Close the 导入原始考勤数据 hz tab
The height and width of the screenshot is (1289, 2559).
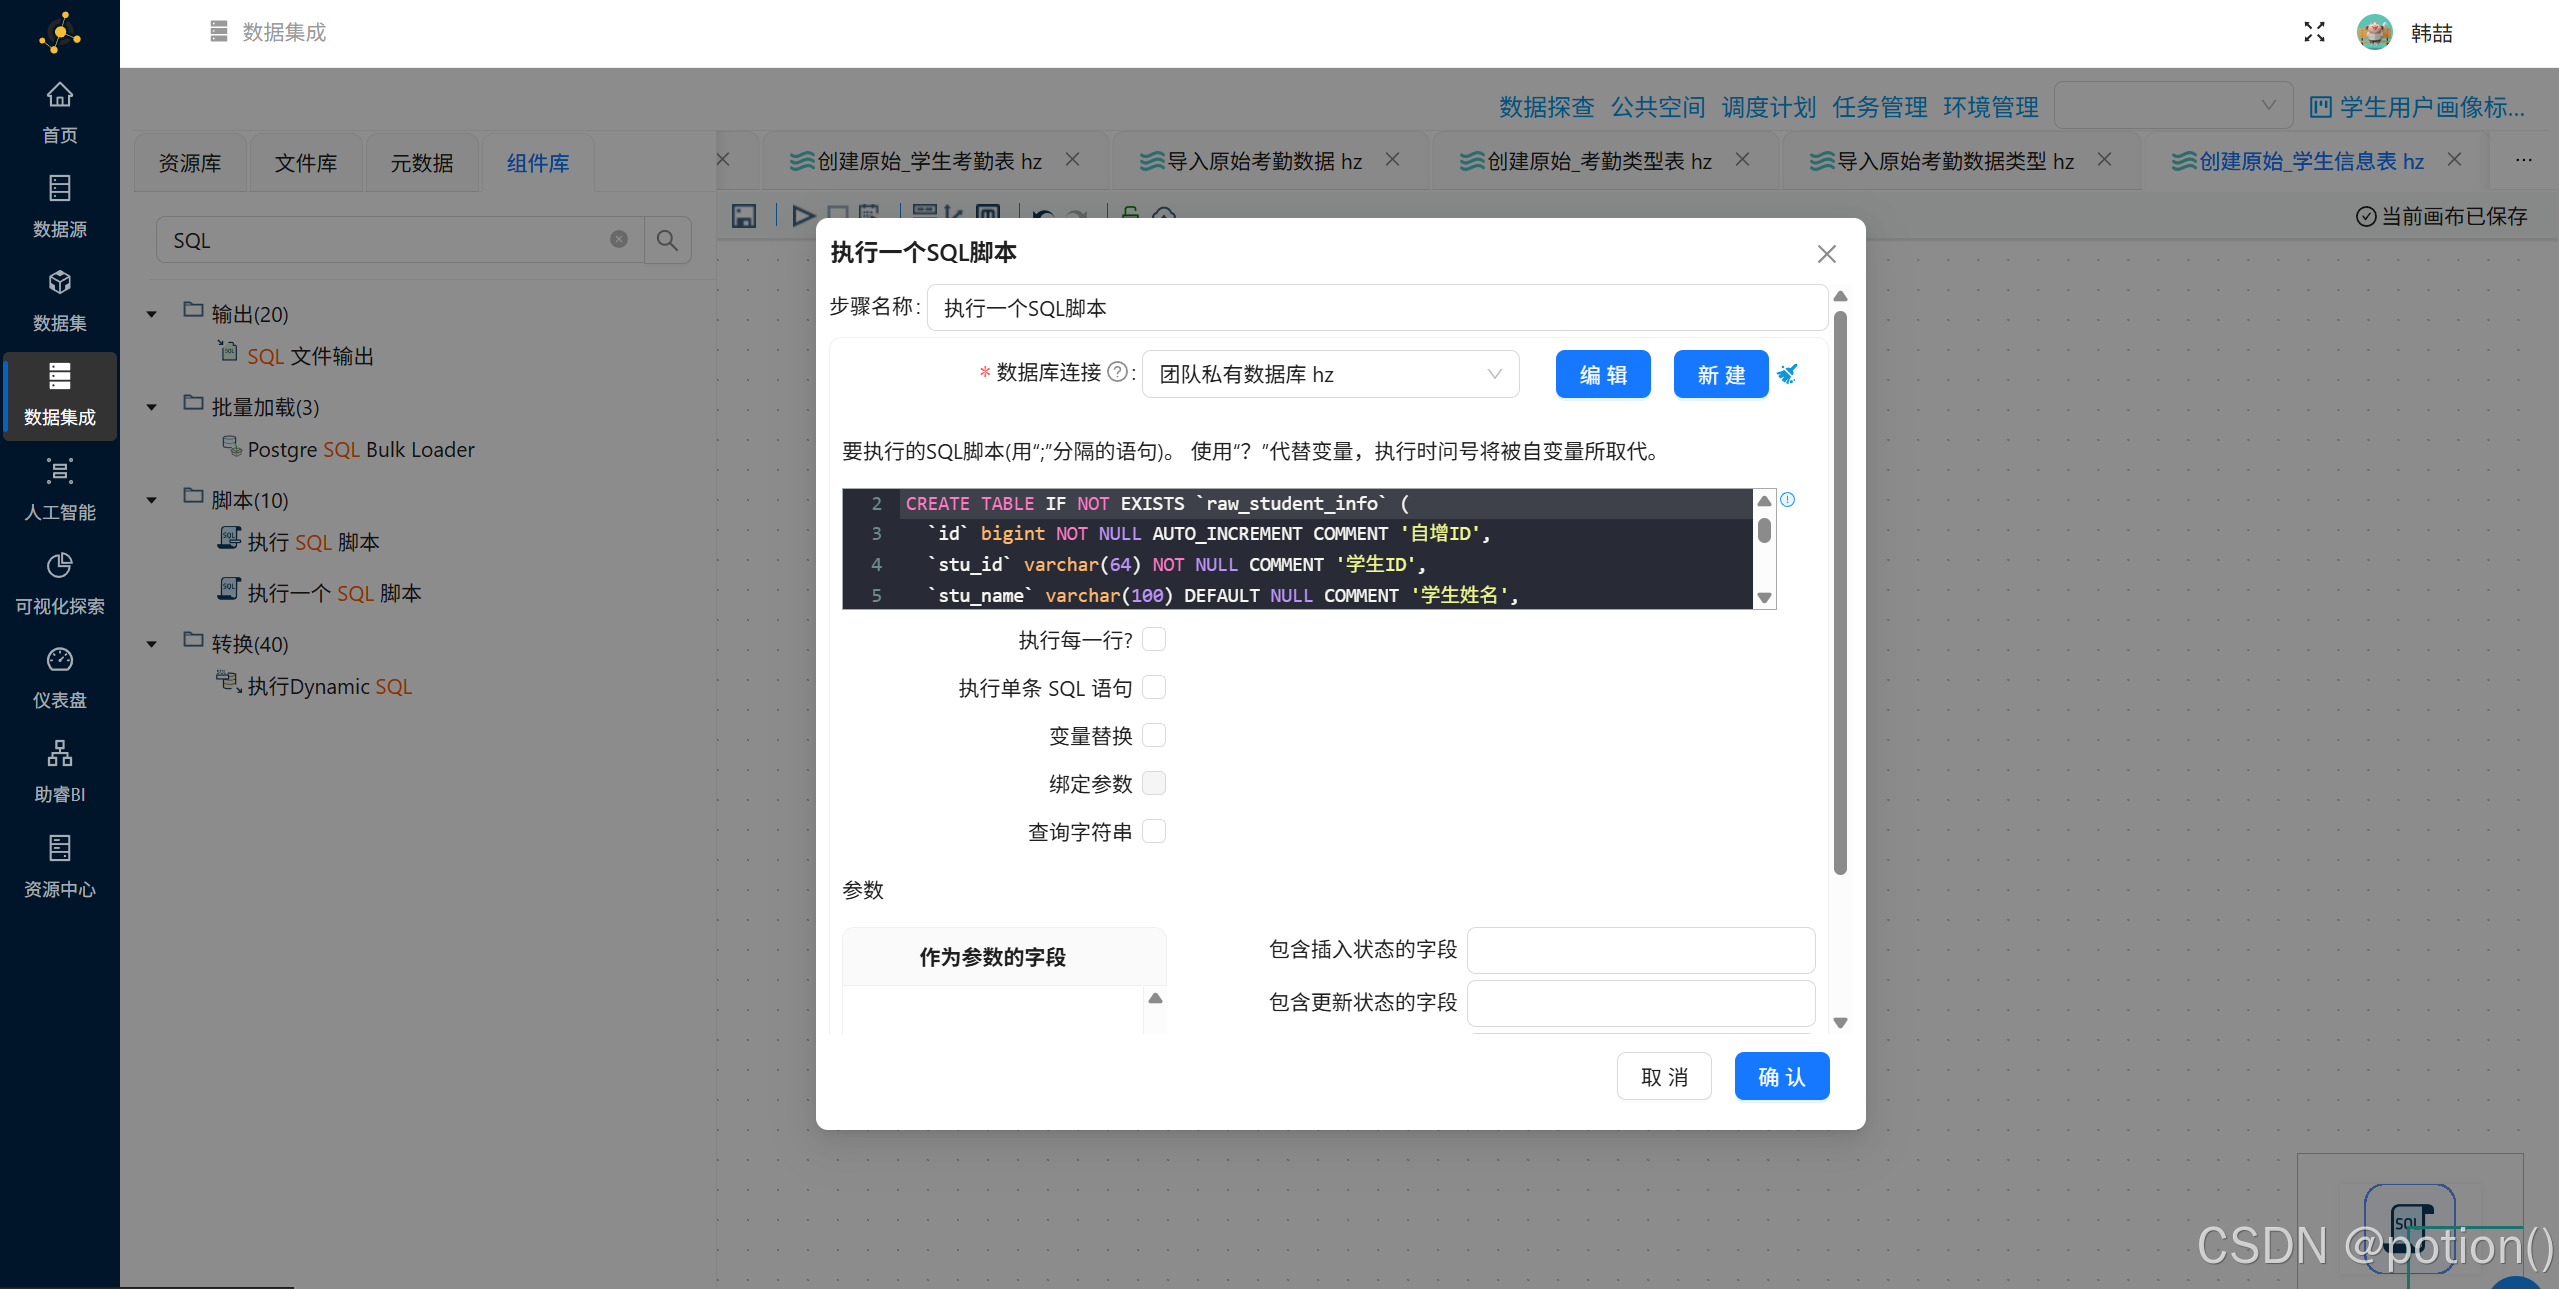coord(1392,159)
